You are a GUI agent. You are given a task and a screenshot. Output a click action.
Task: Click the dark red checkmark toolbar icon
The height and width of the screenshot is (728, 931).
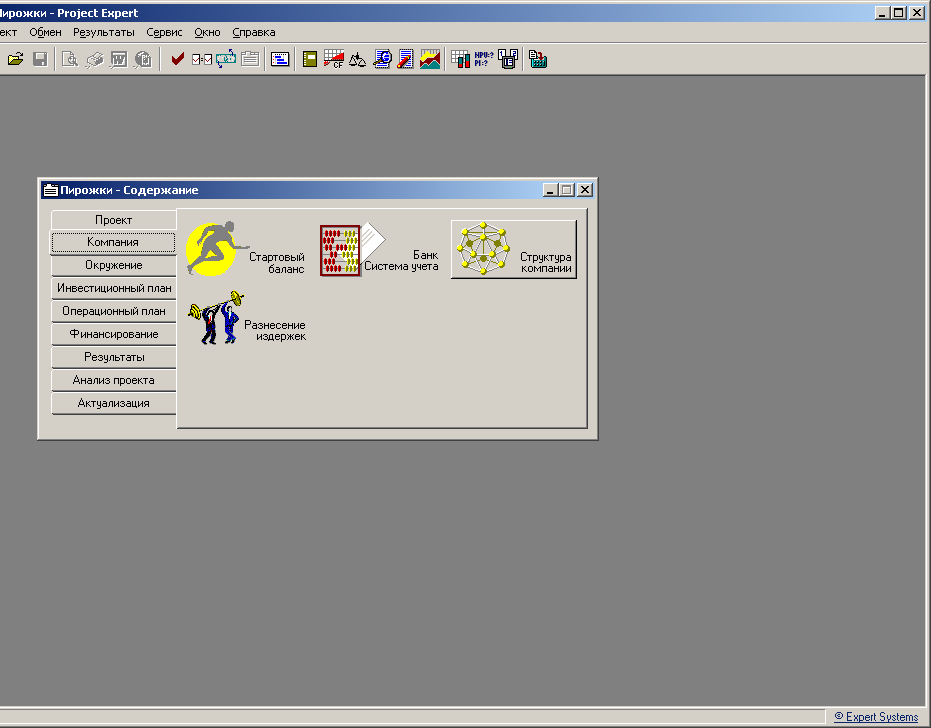(177, 59)
